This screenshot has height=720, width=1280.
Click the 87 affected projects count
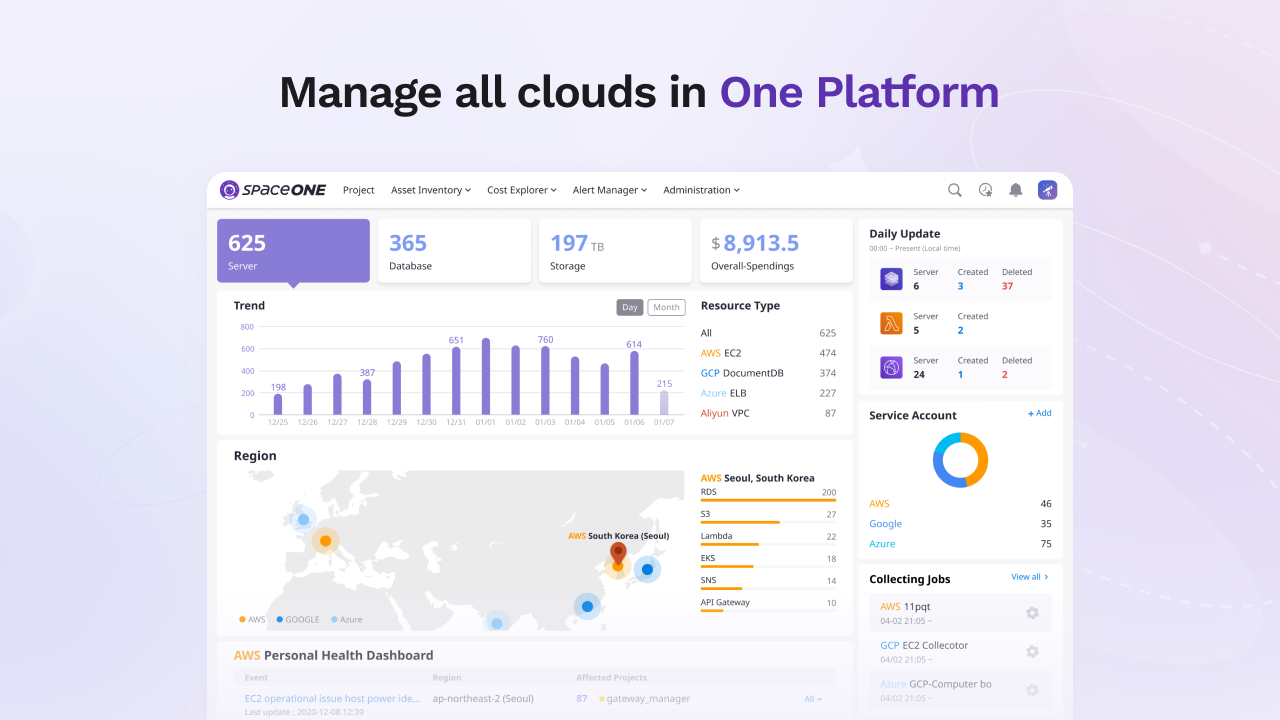(x=582, y=699)
